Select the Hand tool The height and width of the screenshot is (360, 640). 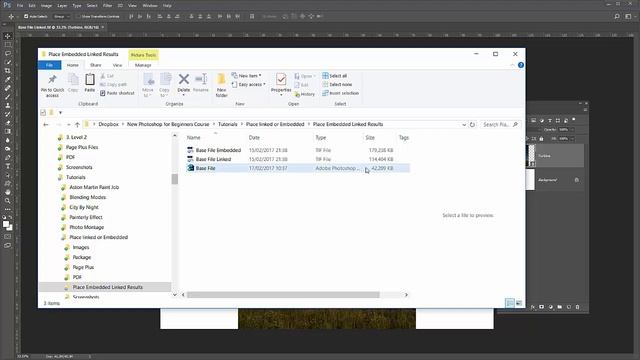tap(7, 192)
